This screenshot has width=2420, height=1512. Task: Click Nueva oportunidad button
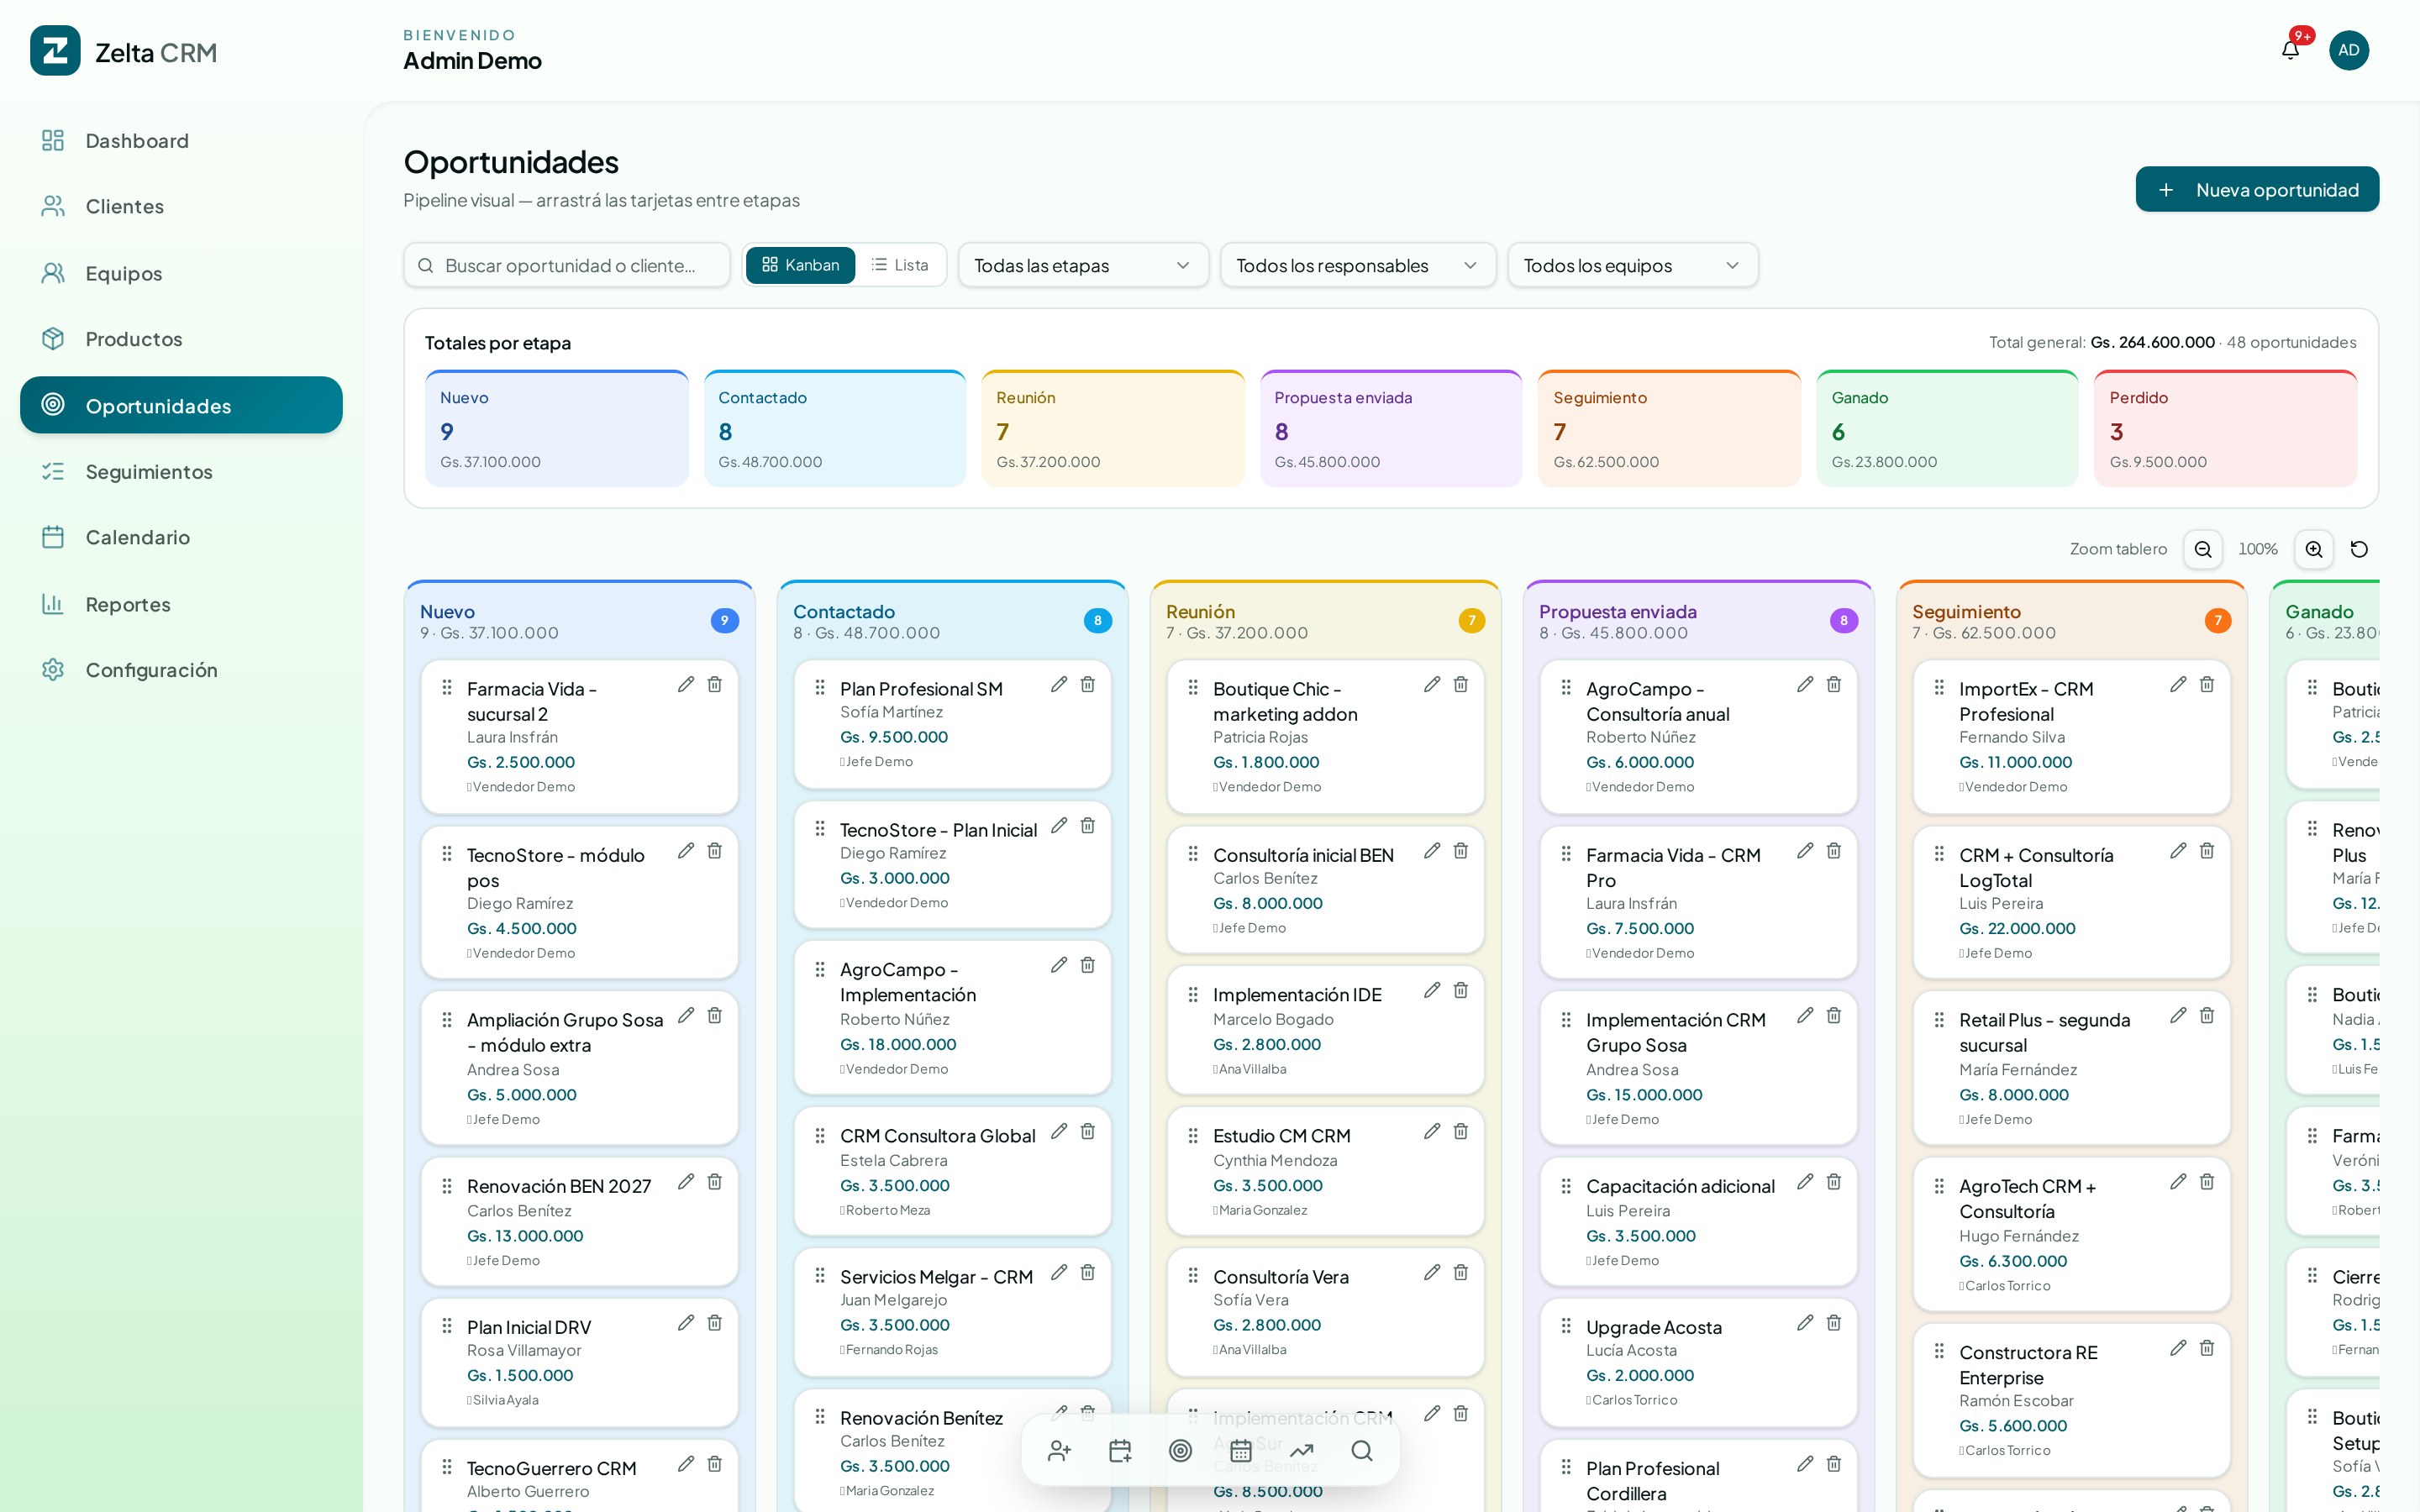pyautogui.click(x=2257, y=189)
